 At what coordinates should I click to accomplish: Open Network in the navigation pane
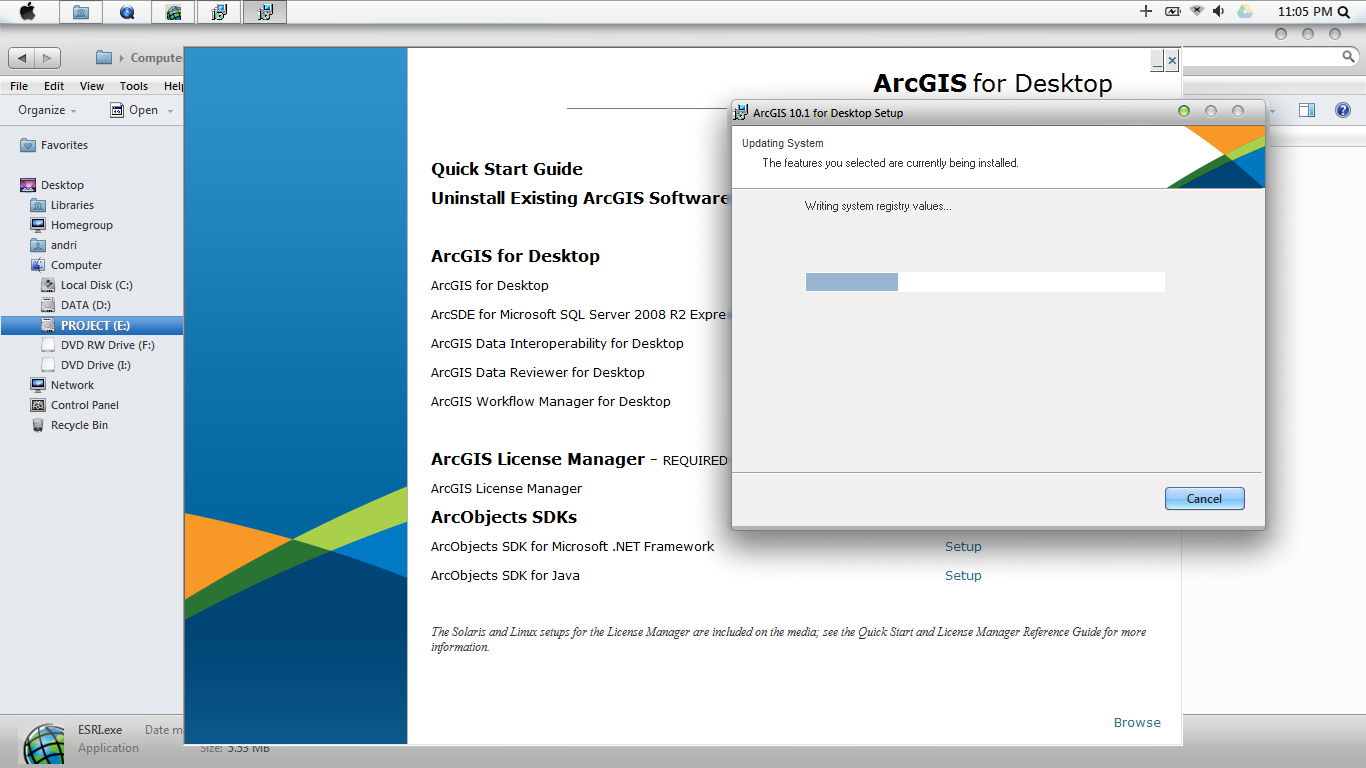[72, 385]
